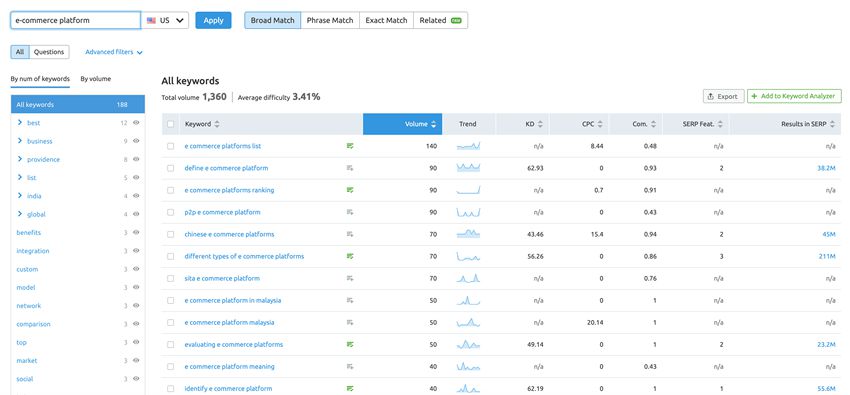Image resolution: width=850 pixels, height=395 pixels.
Task: Click analyzer icon for 'e commerce platforms ranking'
Action: (350, 190)
